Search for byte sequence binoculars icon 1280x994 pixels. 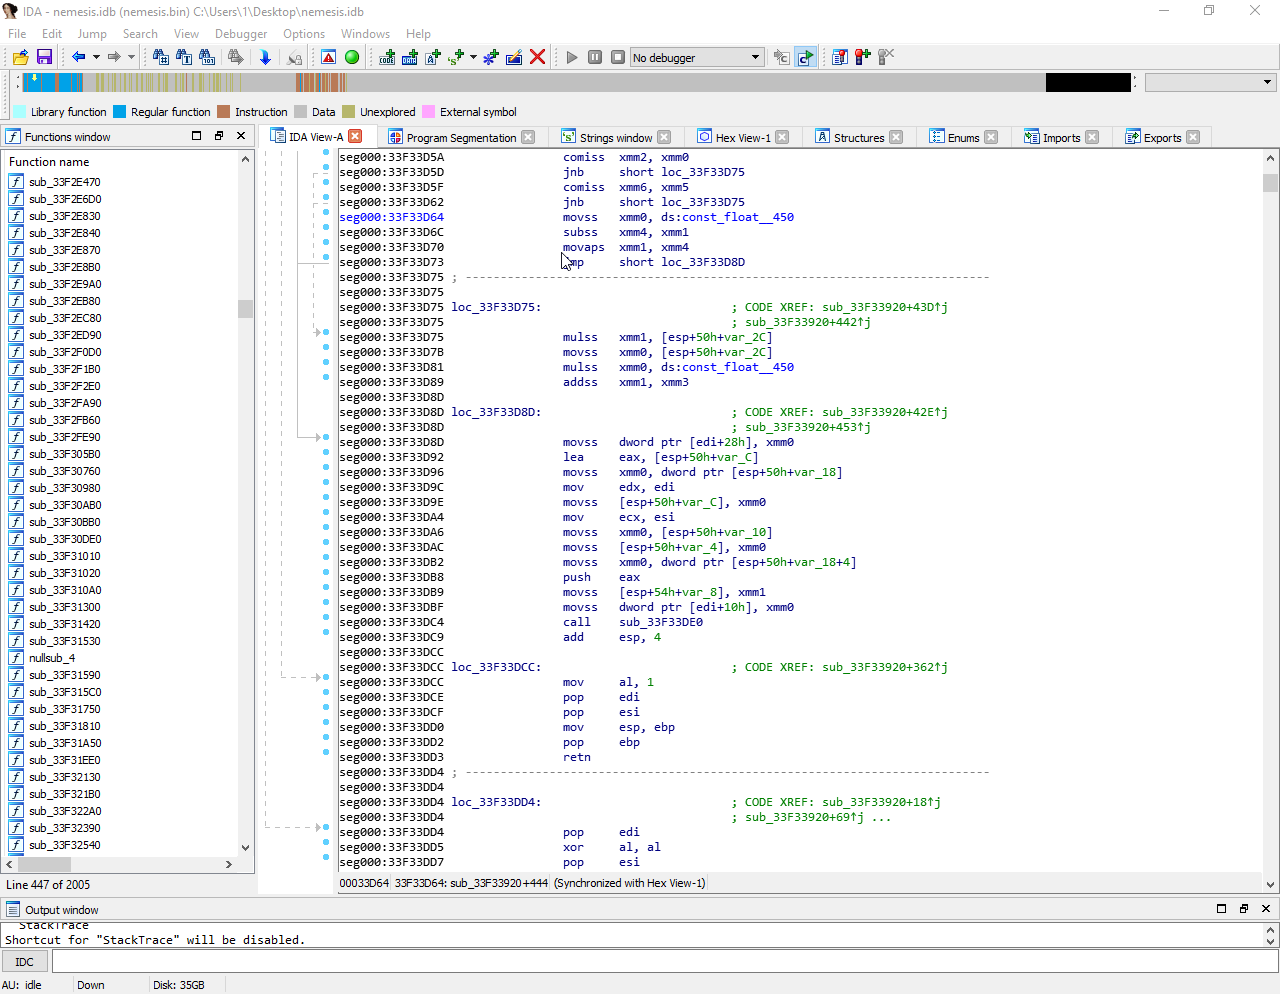(x=207, y=57)
